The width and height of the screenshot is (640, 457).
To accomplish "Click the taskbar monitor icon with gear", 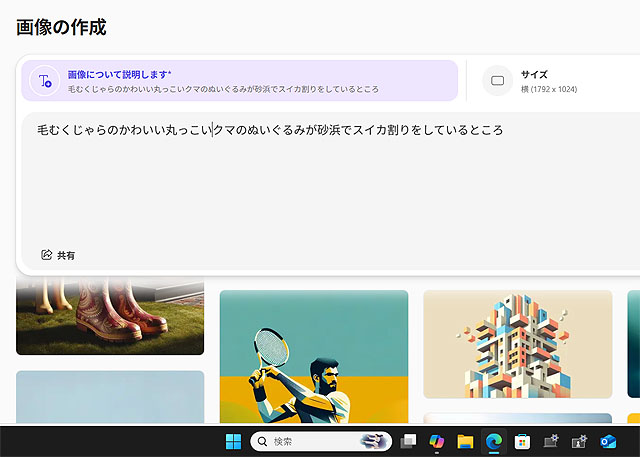I will [x=551, y=441].
